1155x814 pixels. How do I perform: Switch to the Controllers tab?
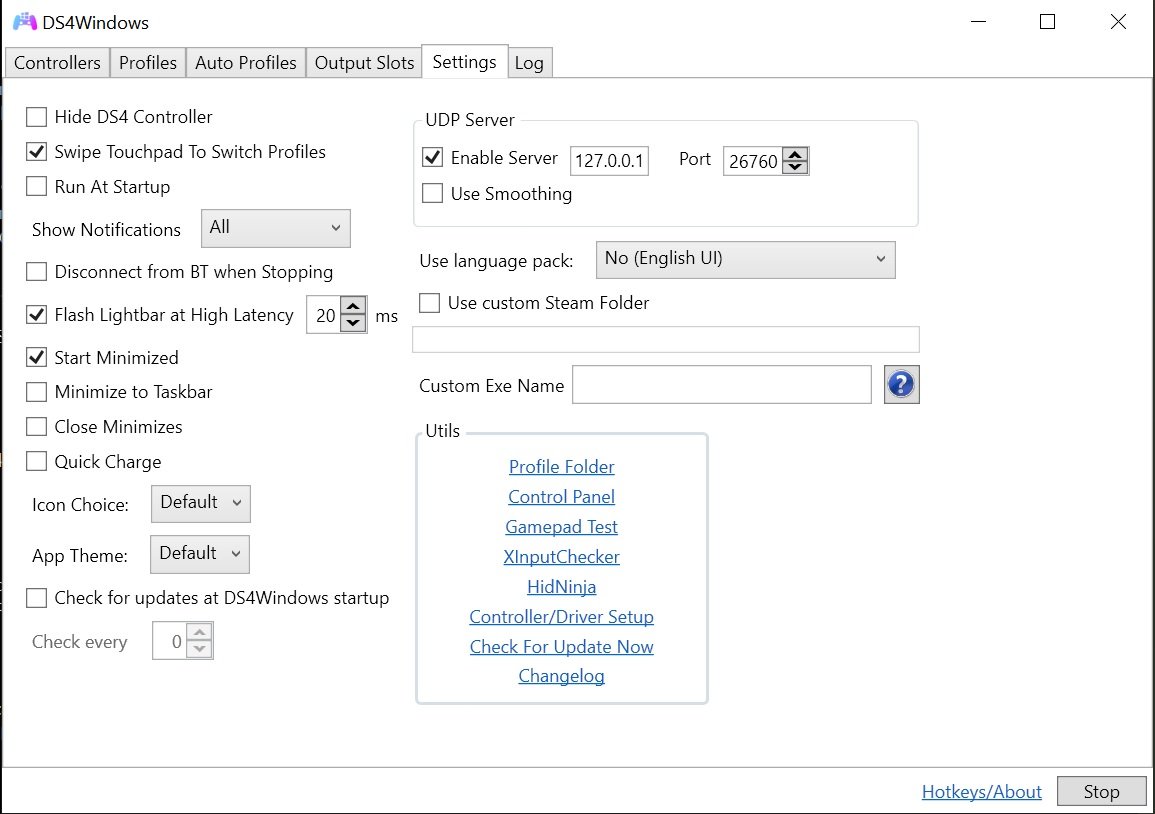tap(57, 63)
